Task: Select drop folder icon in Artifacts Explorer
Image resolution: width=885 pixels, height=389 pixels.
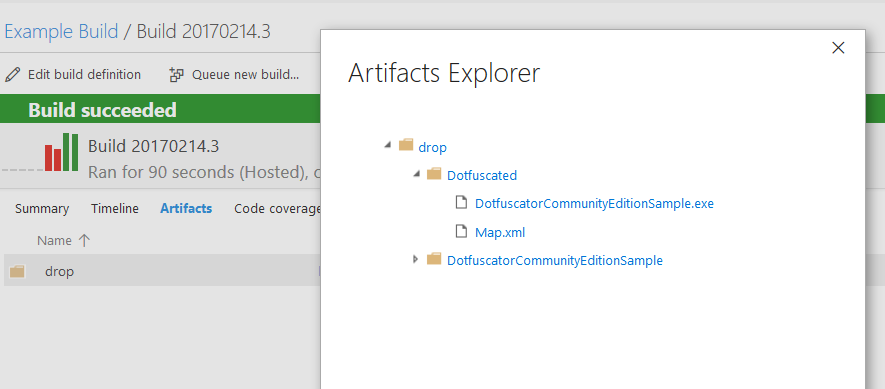Action: (406, 146)
